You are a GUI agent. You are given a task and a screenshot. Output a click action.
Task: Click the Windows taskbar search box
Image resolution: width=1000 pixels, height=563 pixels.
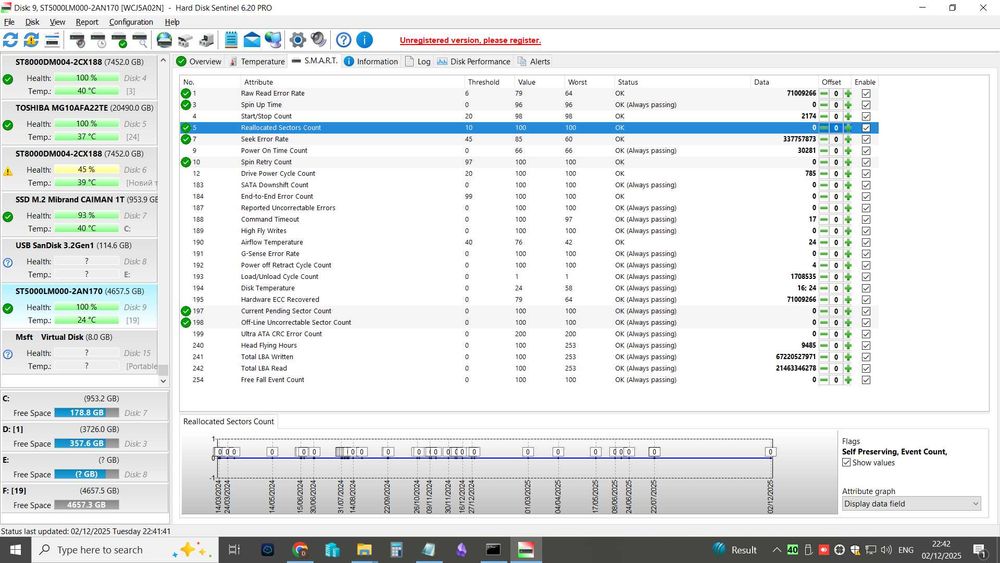100,550
